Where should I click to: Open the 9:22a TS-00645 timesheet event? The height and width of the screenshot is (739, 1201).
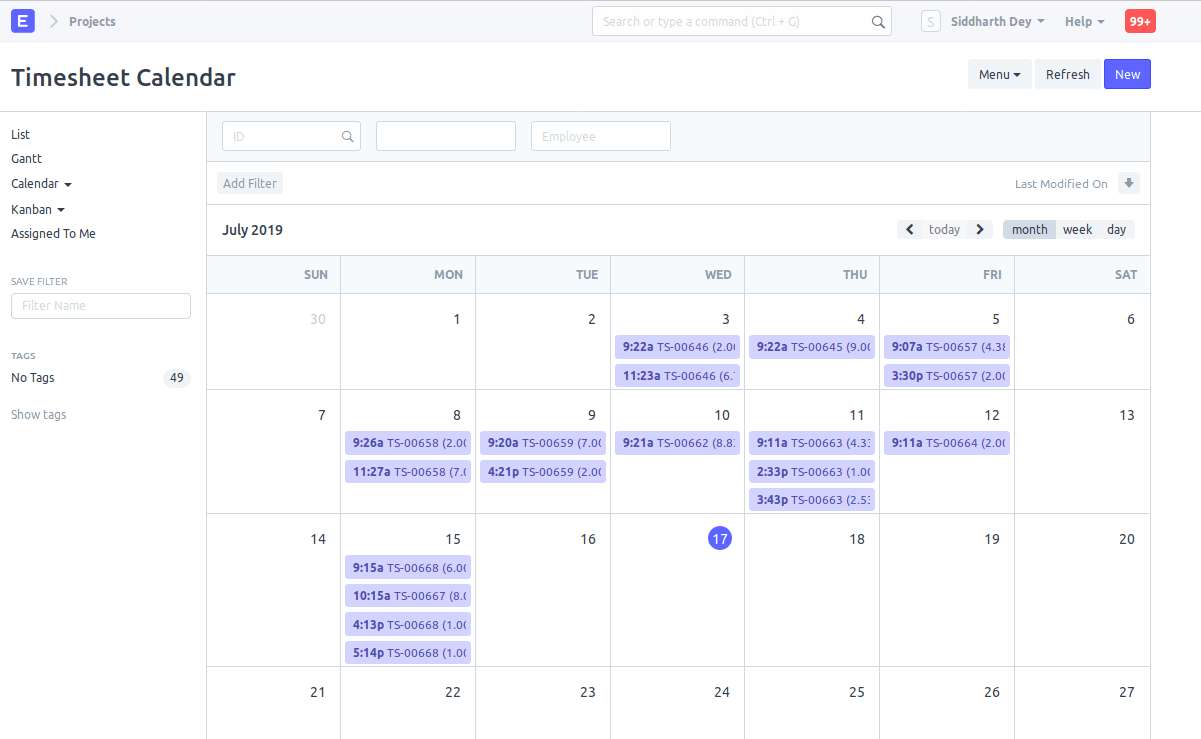coord(812,347)
